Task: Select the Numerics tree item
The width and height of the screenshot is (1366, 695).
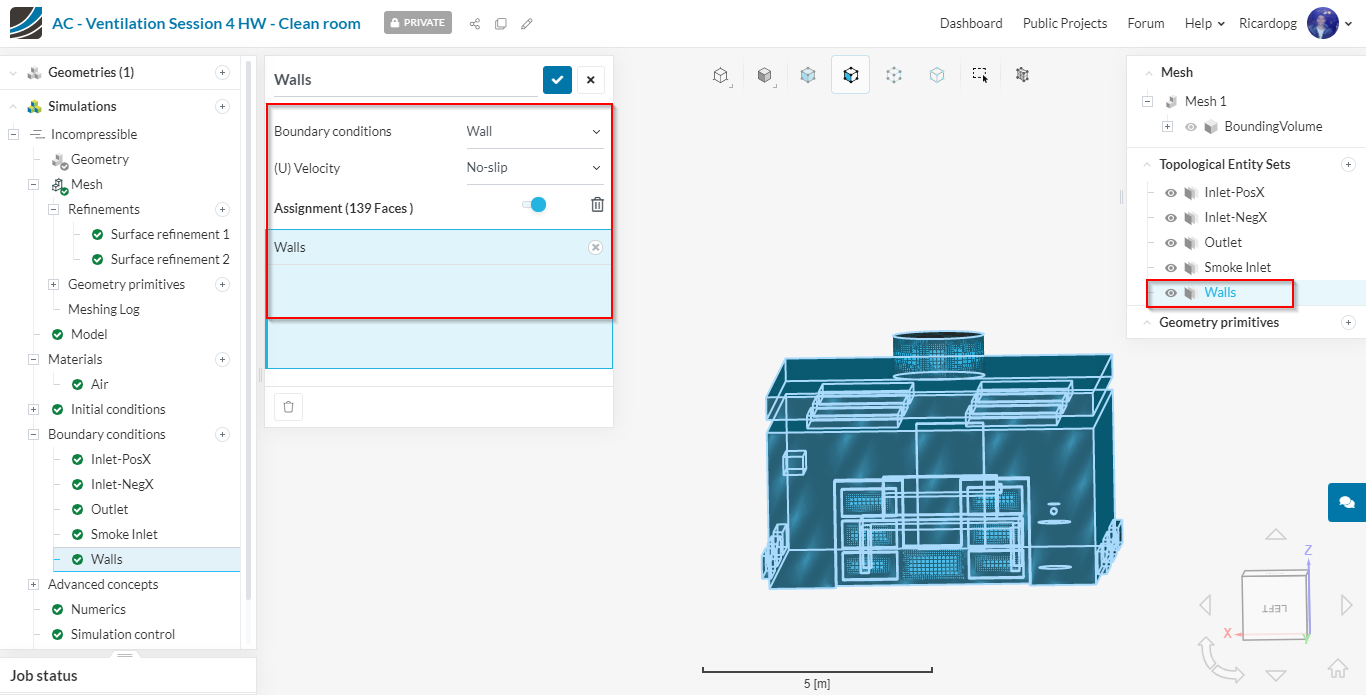Action: point(98,610)
